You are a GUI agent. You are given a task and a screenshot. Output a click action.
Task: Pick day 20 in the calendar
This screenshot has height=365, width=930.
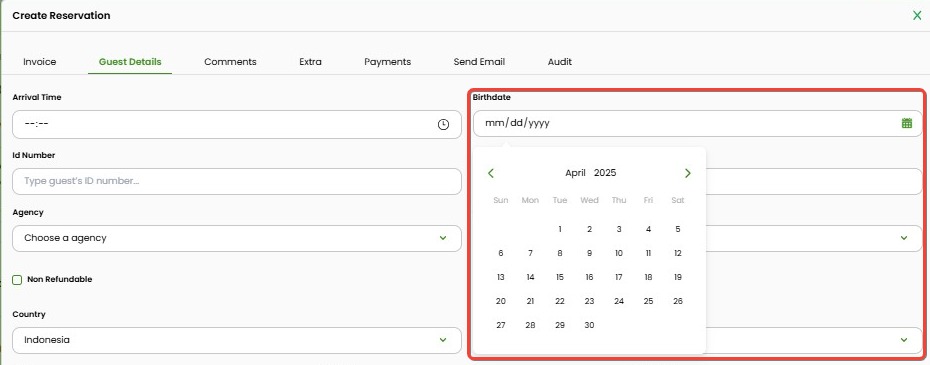(501, 301)
